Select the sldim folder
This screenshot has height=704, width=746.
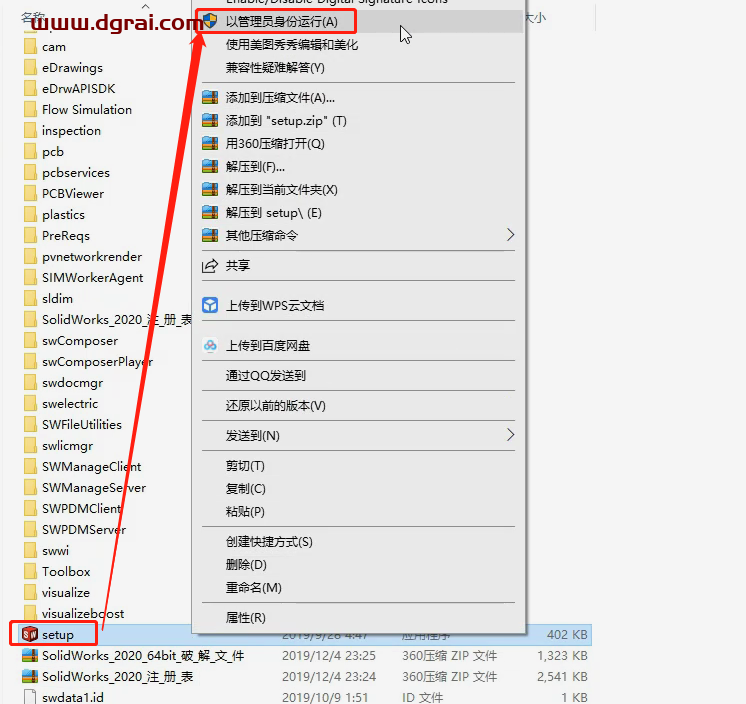point(57,299)
